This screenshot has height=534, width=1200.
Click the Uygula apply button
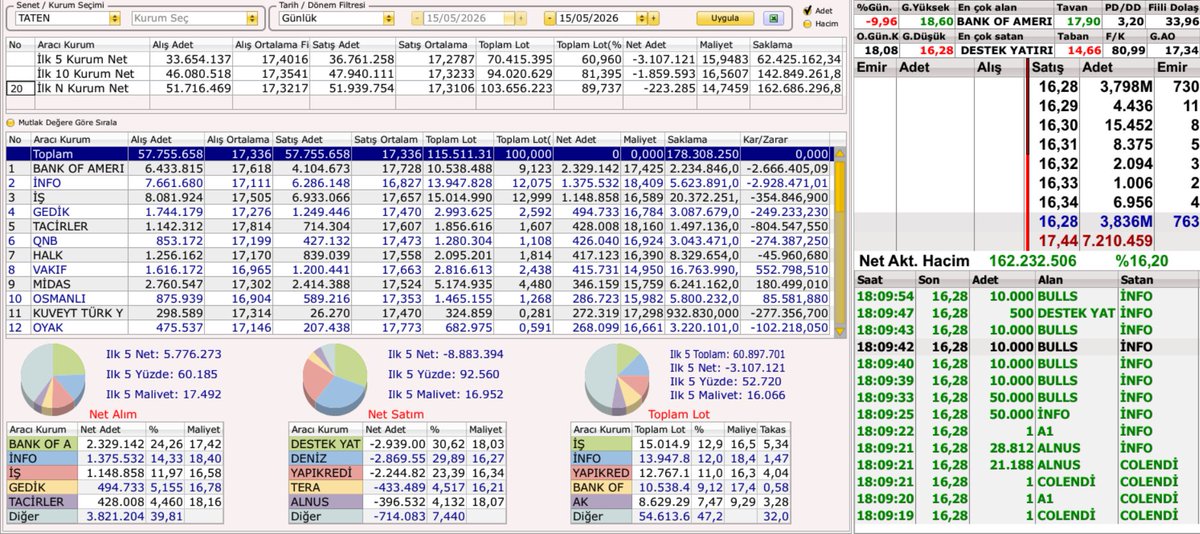click(x=725, y=19)
